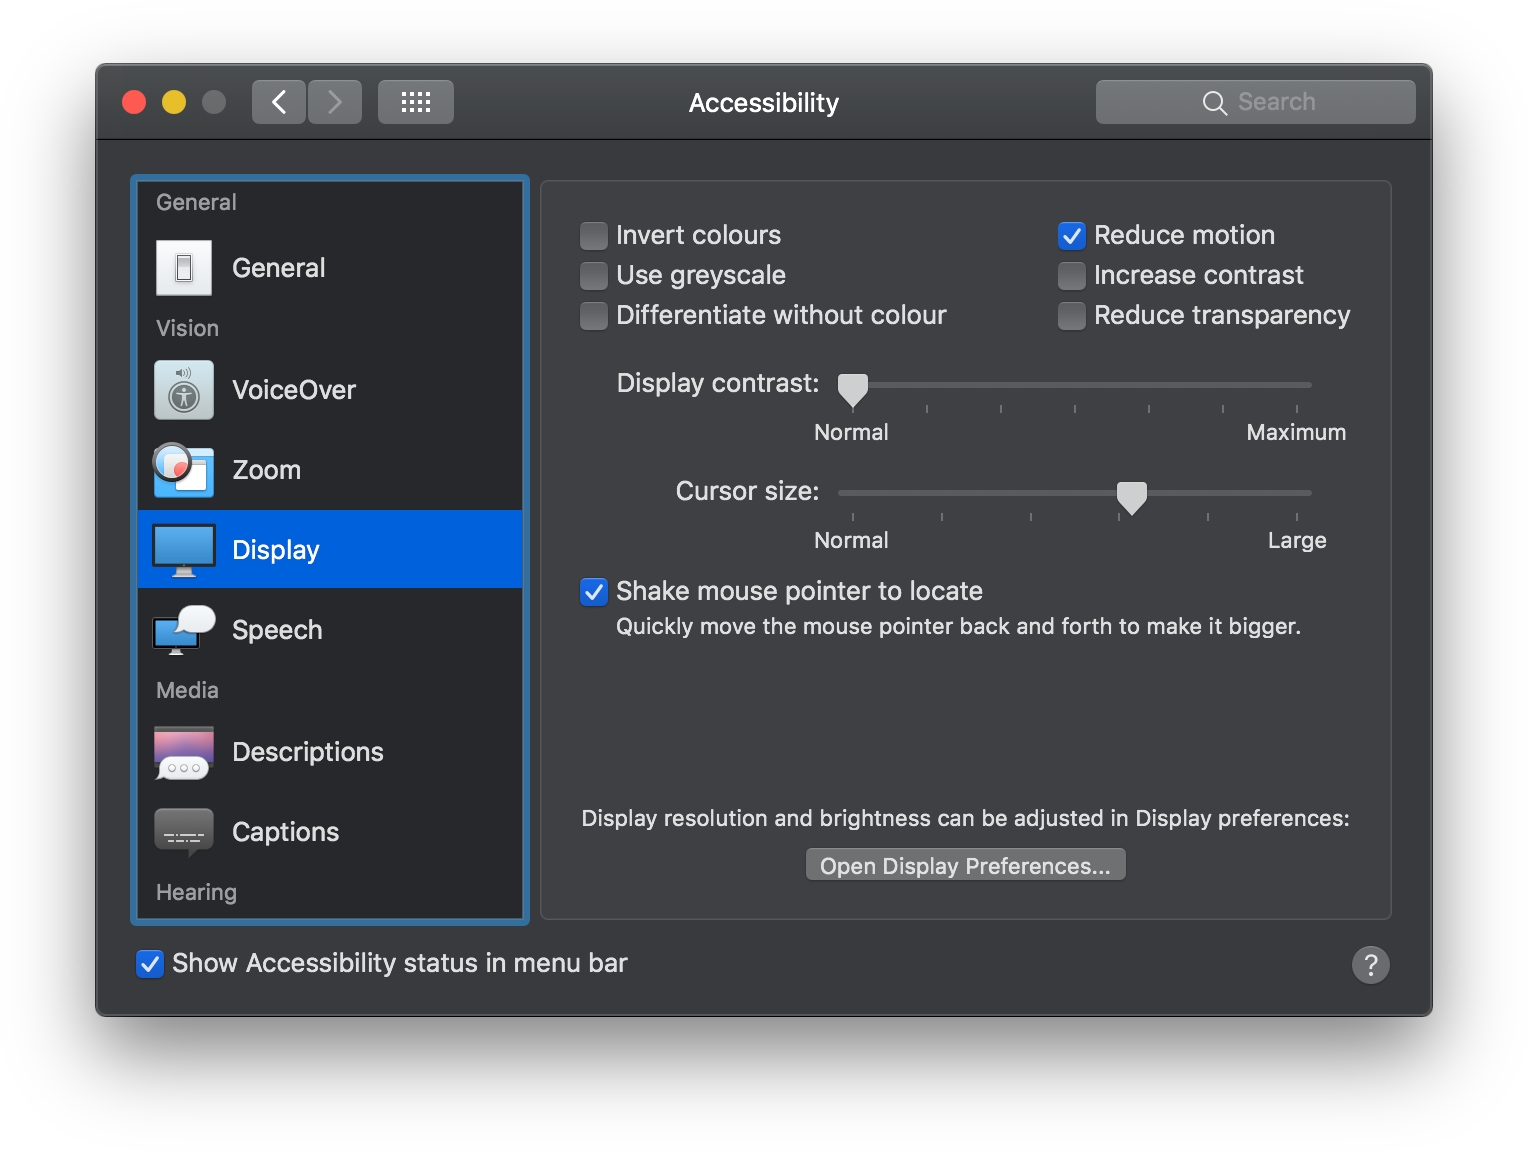Click the Cursor size slider thumb
Viewport: 1528px width, 1152px height.
pyautogui.click(x=1132, y=497)
